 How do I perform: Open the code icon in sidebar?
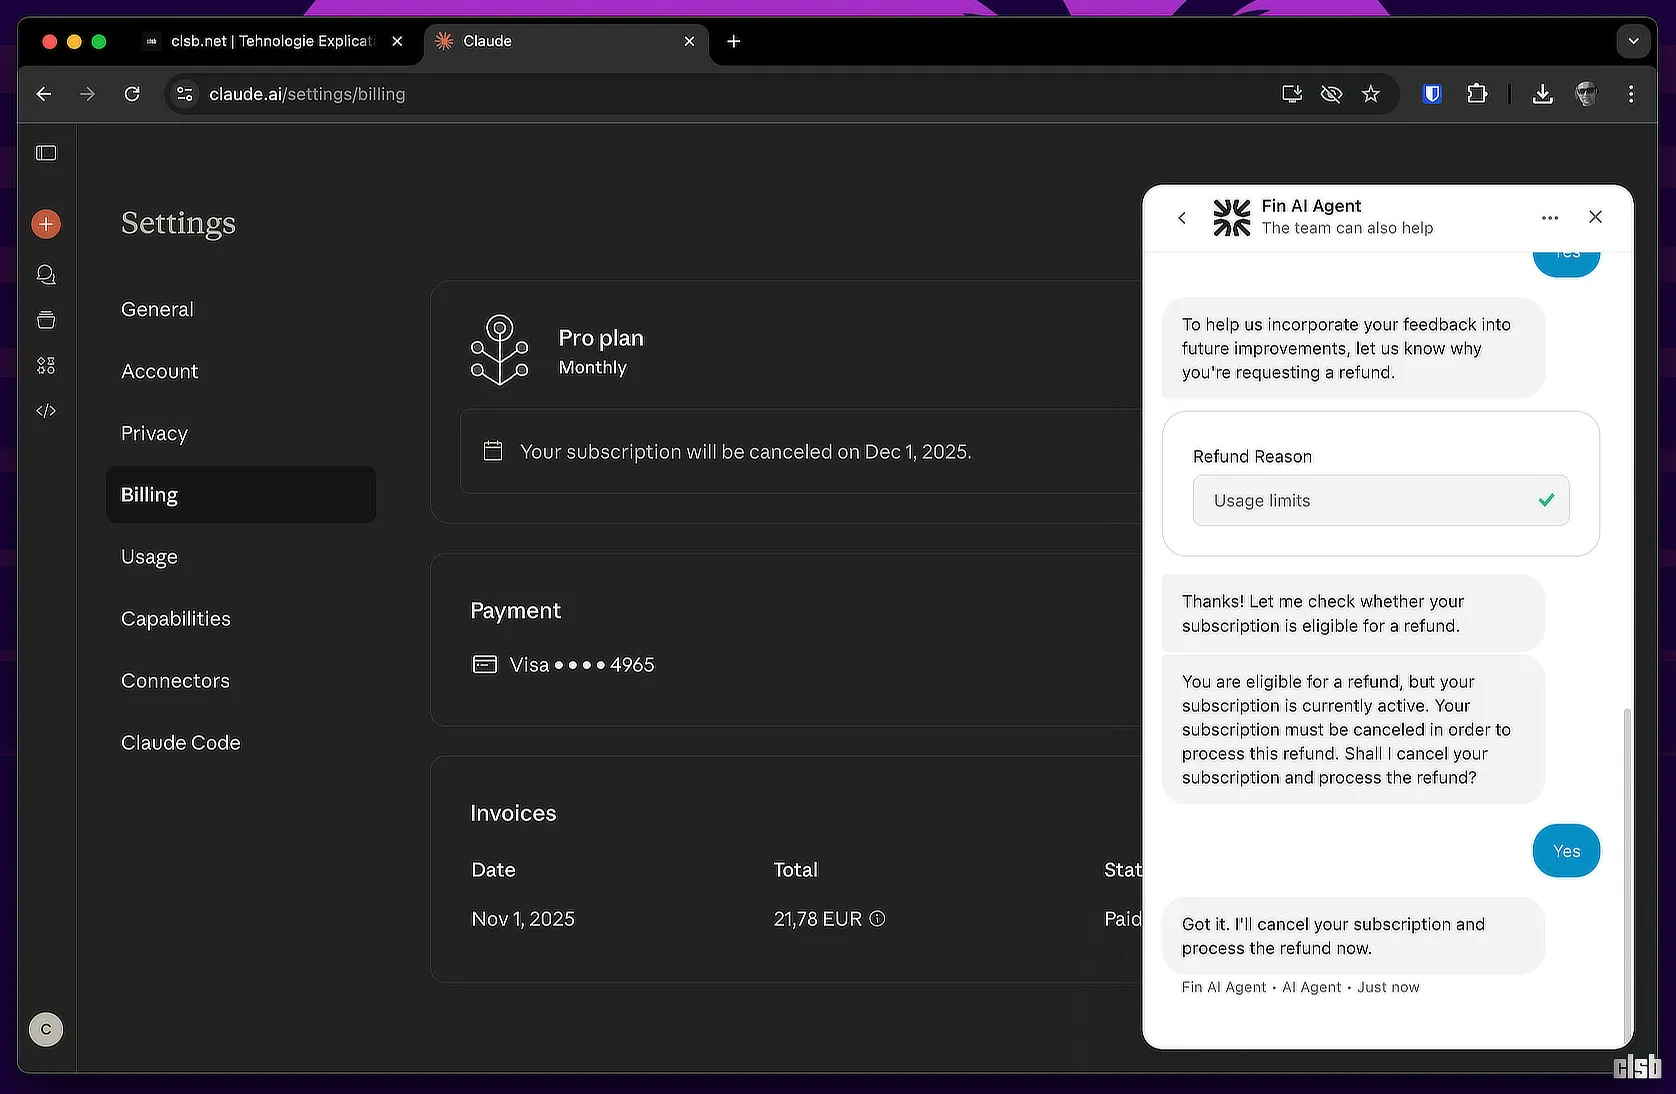[x=46, y=411]
